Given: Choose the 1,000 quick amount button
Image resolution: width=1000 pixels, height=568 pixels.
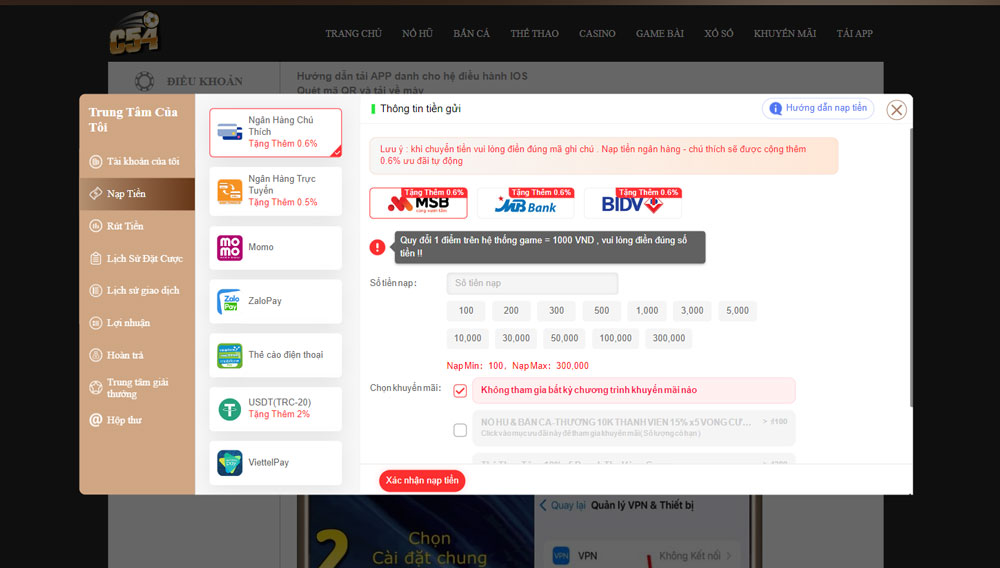Looking at the screenshot, I should pyautogui.click(x=647, y=310).
